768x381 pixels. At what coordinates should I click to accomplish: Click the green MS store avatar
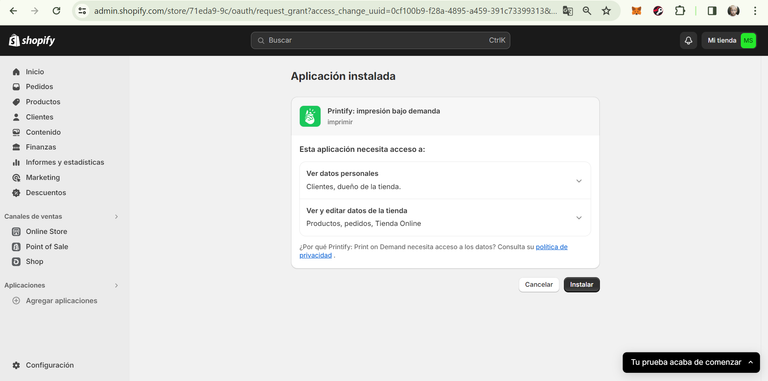tap(748, 41)
